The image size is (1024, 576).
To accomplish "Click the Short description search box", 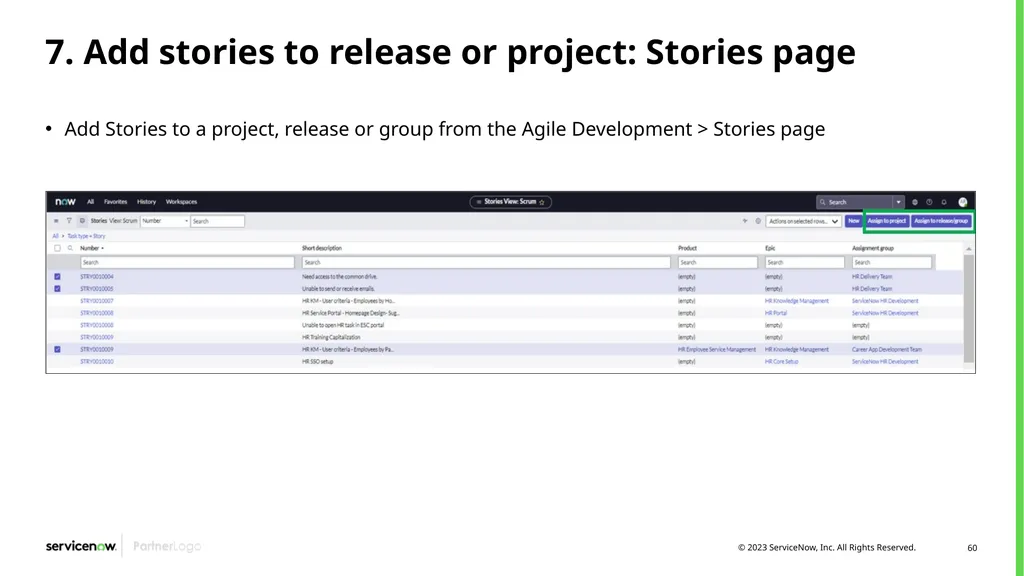I will (487, 263).
